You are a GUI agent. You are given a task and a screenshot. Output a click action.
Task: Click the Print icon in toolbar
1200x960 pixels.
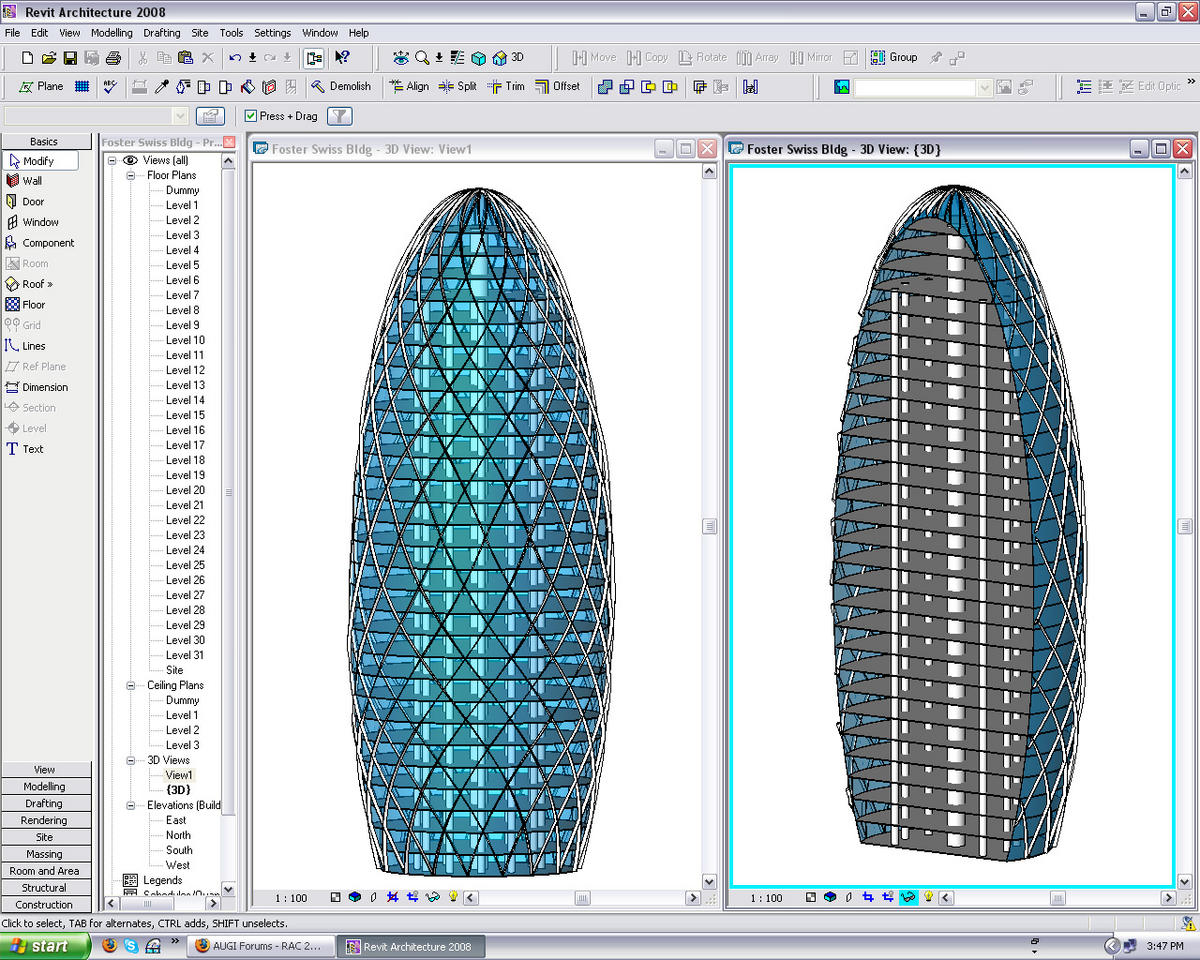pyautogui.click(x=113, y=58)
